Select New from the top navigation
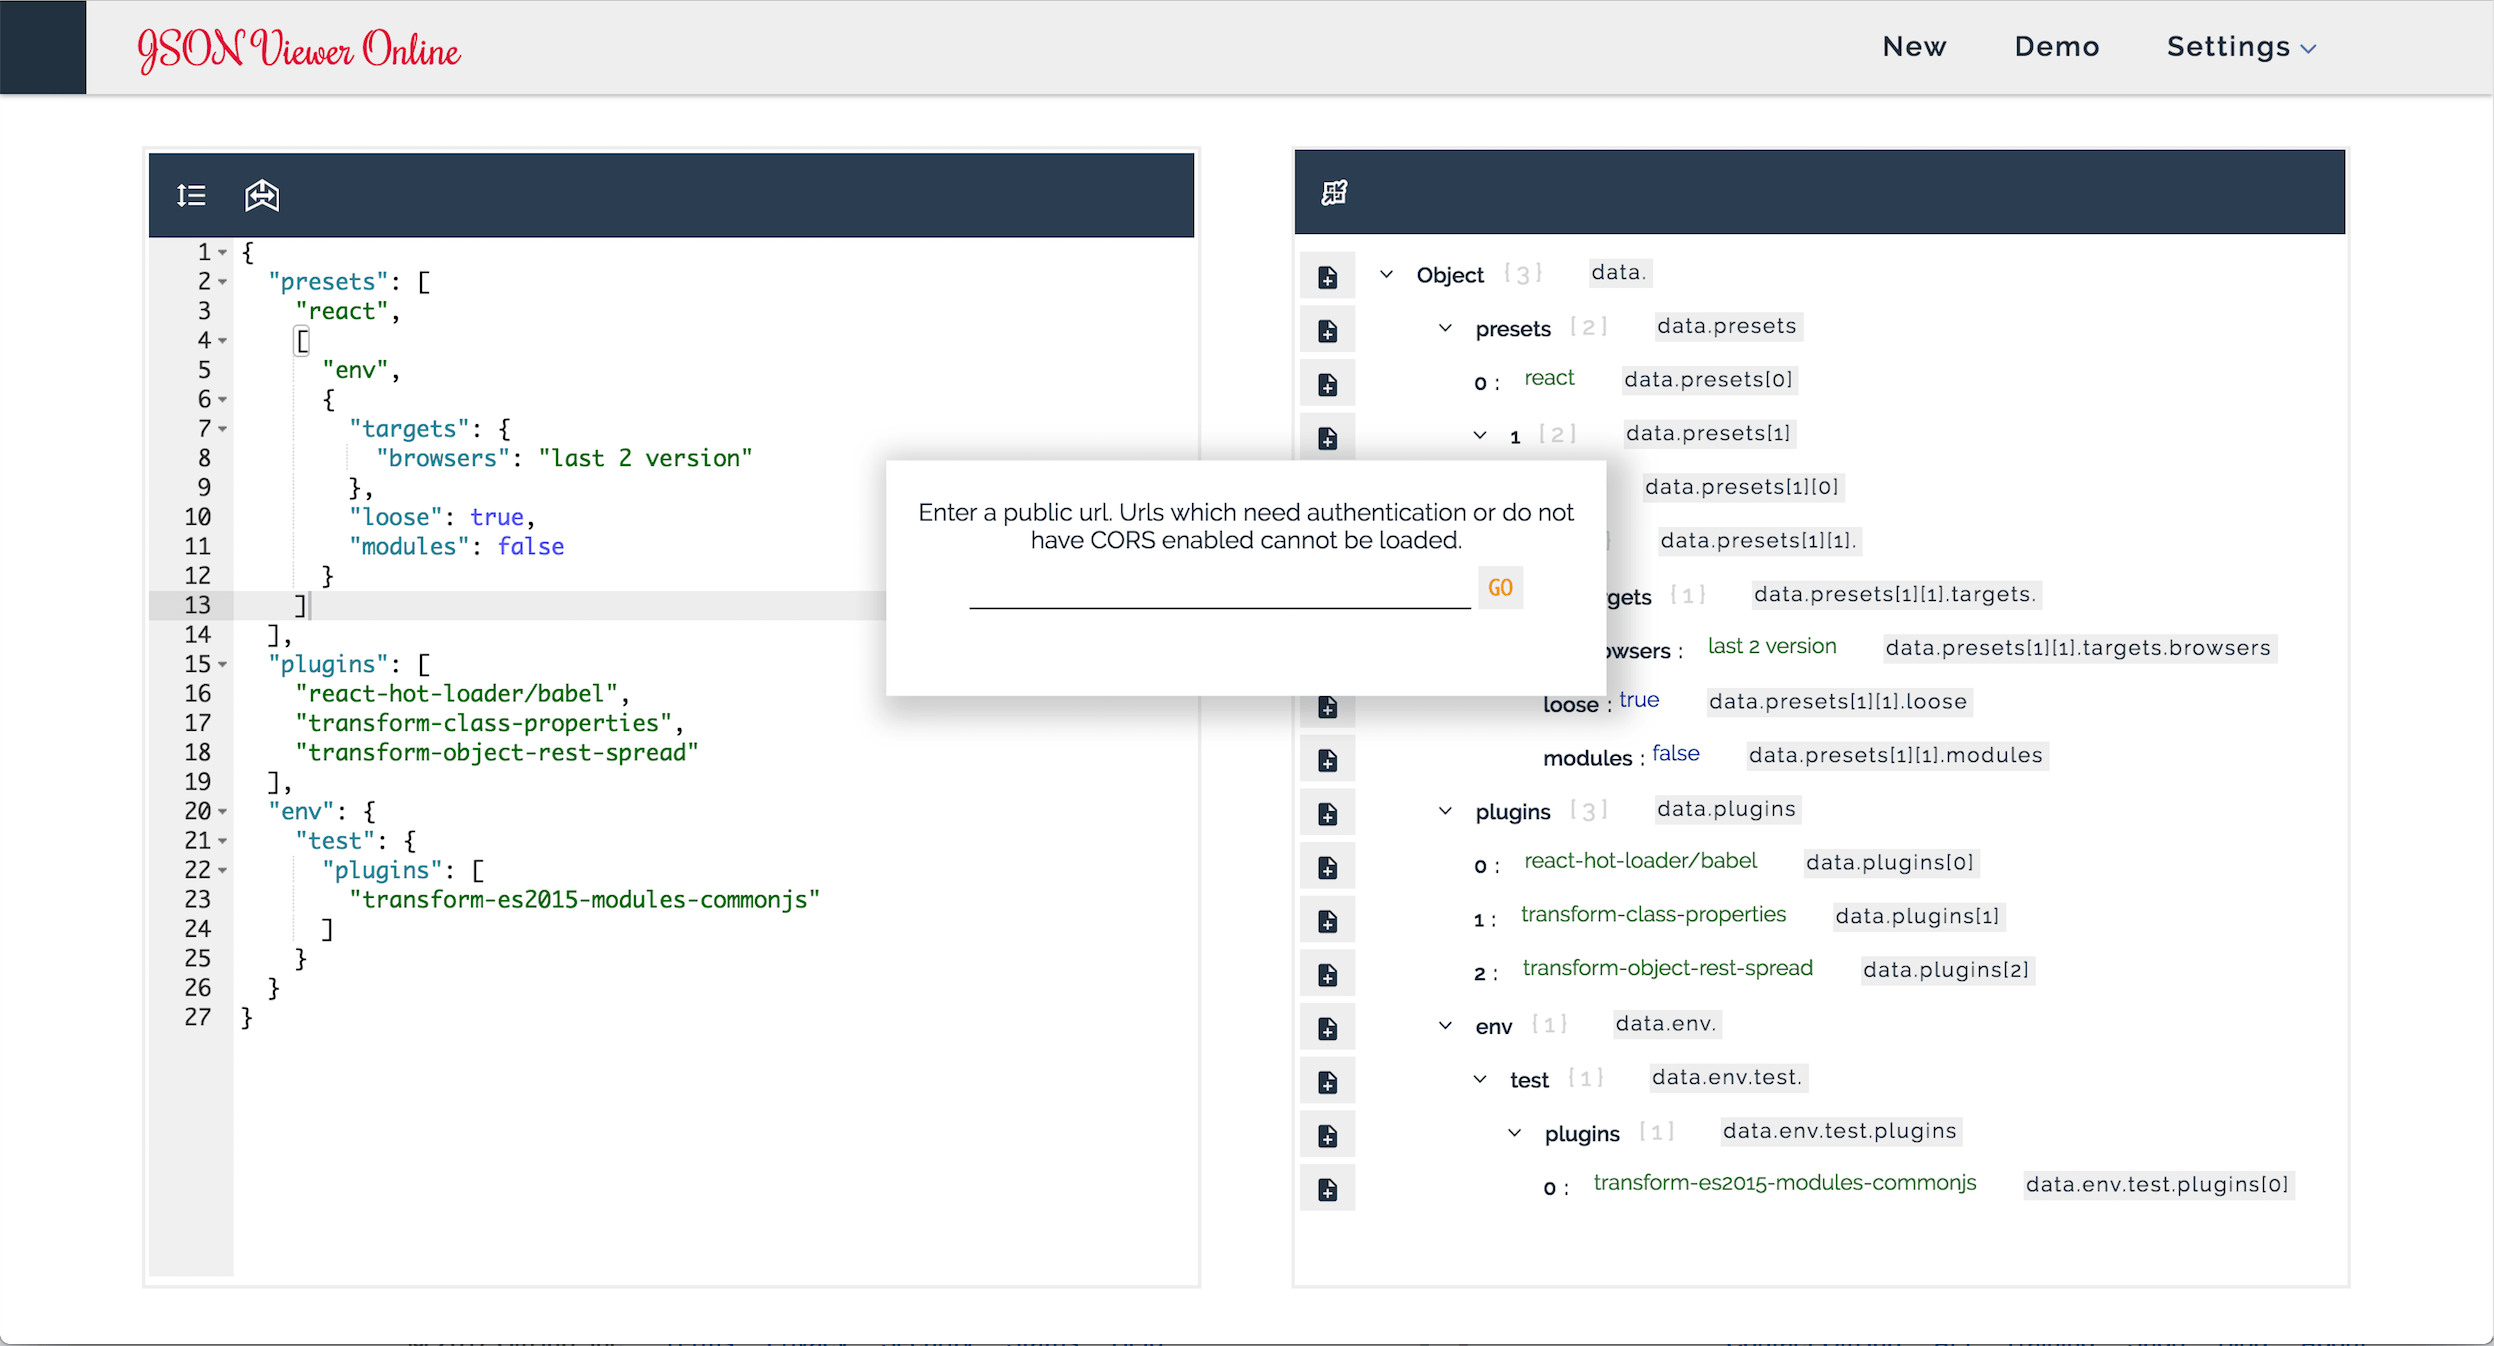 1913,46
